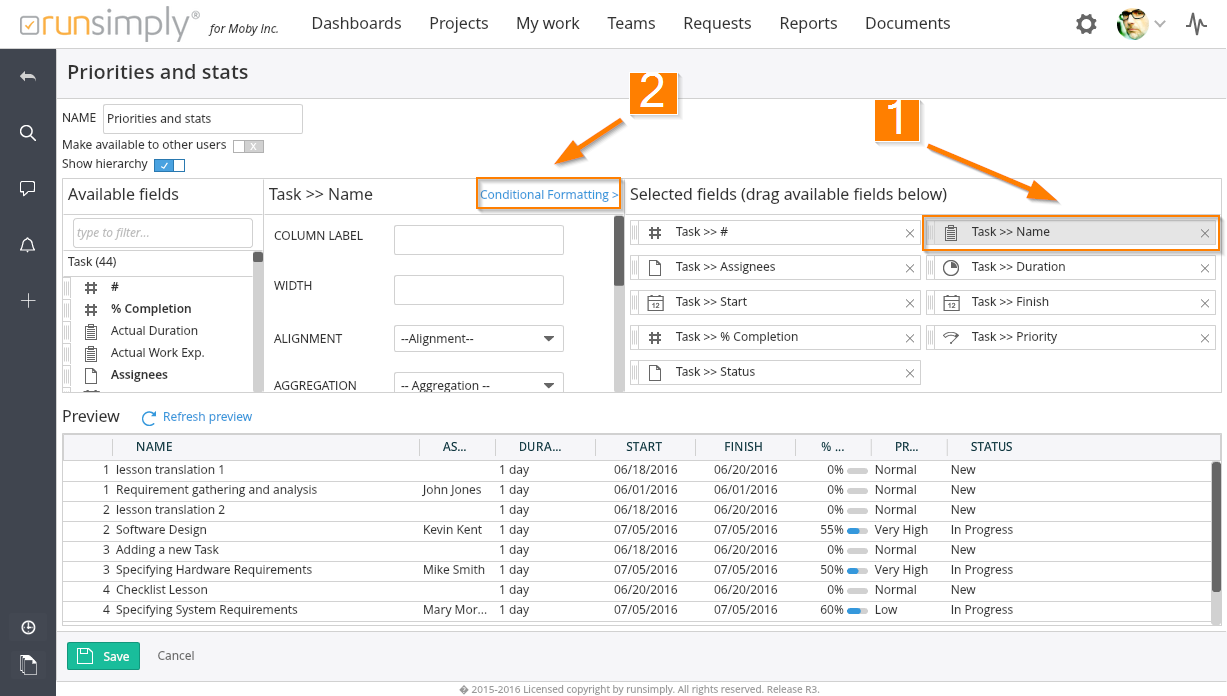This screenshot has height=696, width=1227.
Task: Click the back arrow in the sidebar
Action: [28, 77]
